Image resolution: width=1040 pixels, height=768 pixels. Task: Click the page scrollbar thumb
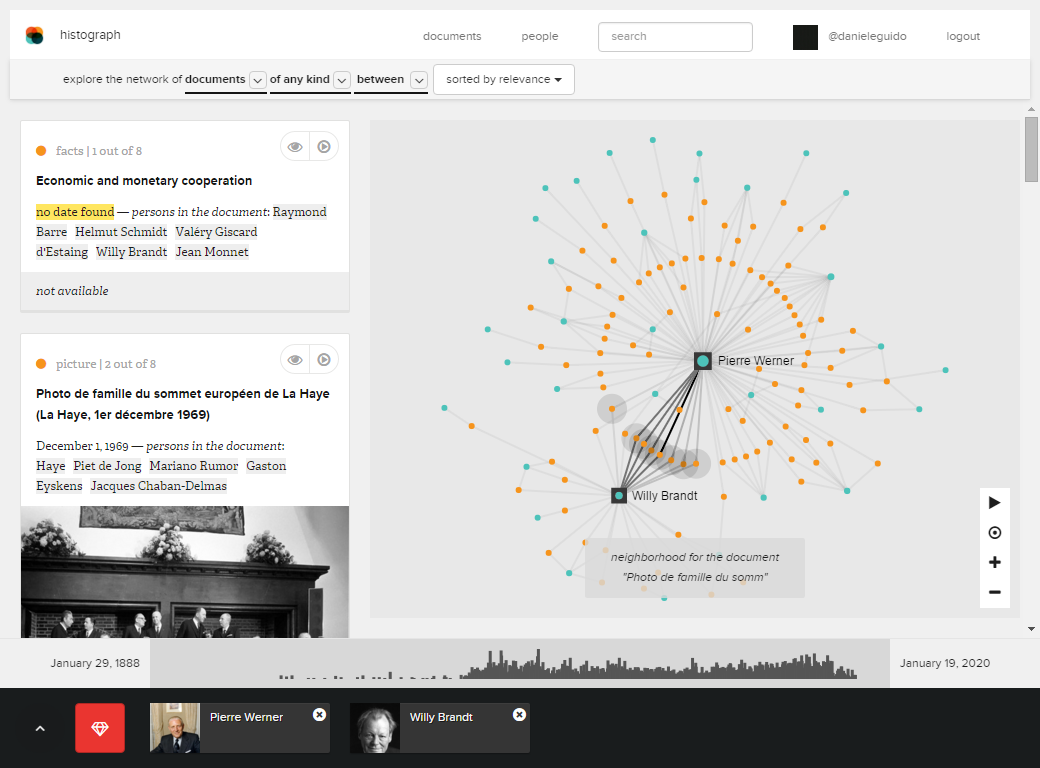pos(1031,149)
